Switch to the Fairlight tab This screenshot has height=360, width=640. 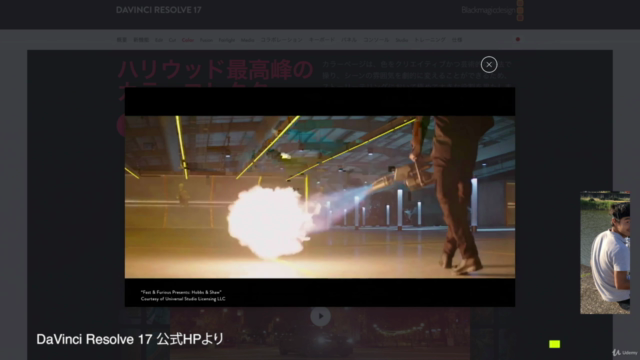point(227,40)
